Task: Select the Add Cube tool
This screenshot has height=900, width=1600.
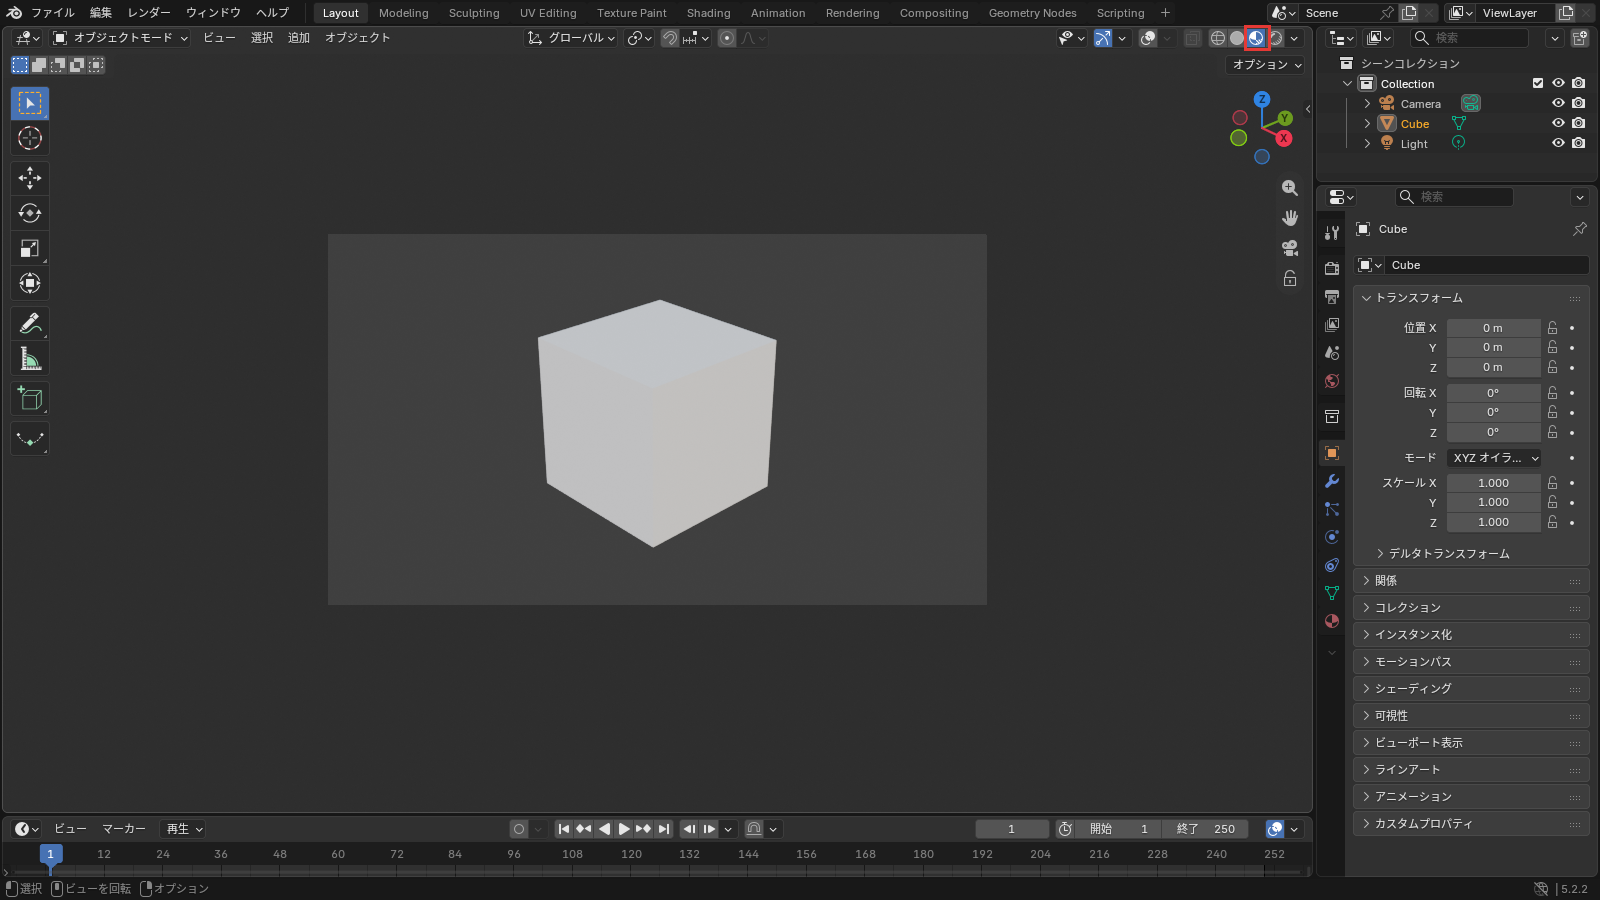Action: 30,399
